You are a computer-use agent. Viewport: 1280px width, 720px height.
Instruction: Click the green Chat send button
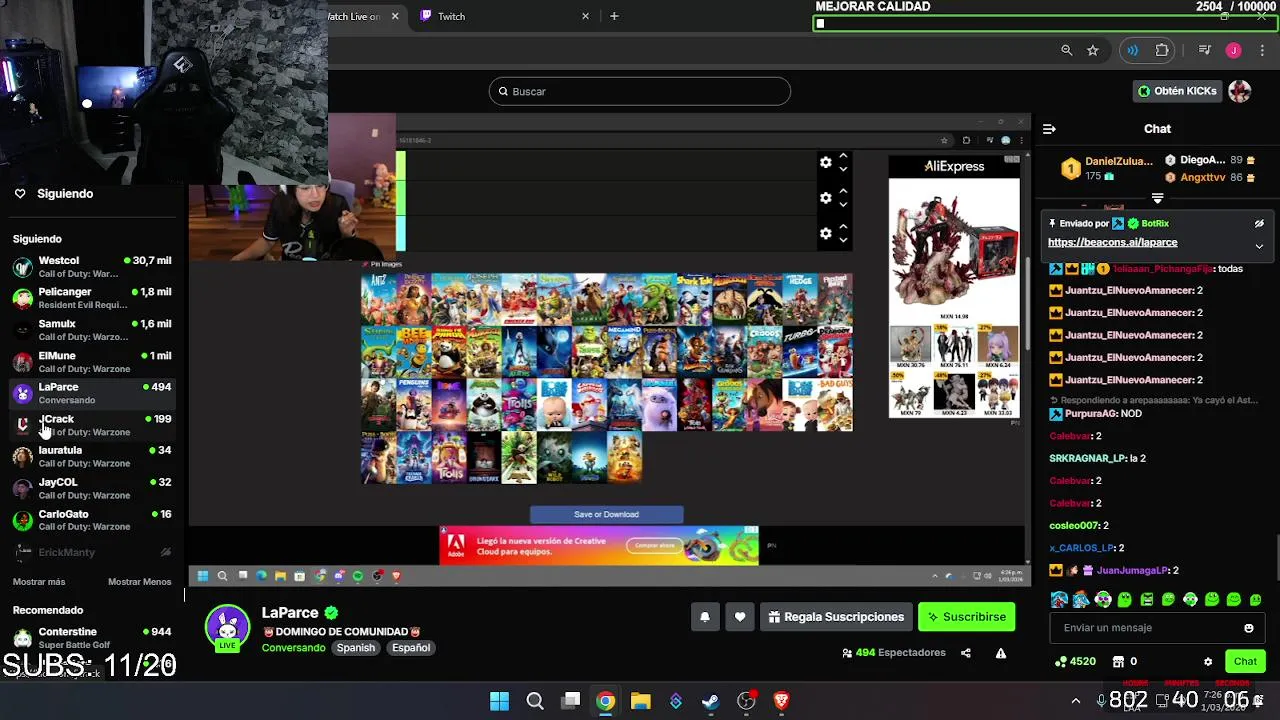1245,661
